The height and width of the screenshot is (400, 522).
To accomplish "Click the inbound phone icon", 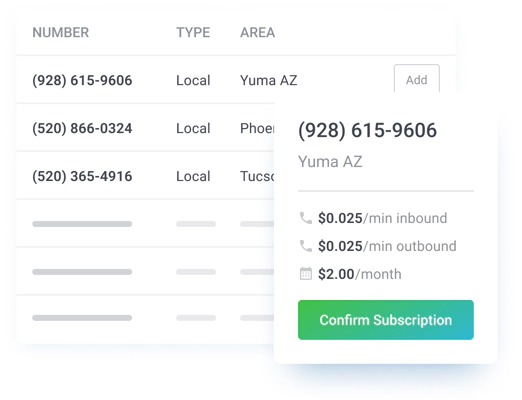I will (306, 218).
